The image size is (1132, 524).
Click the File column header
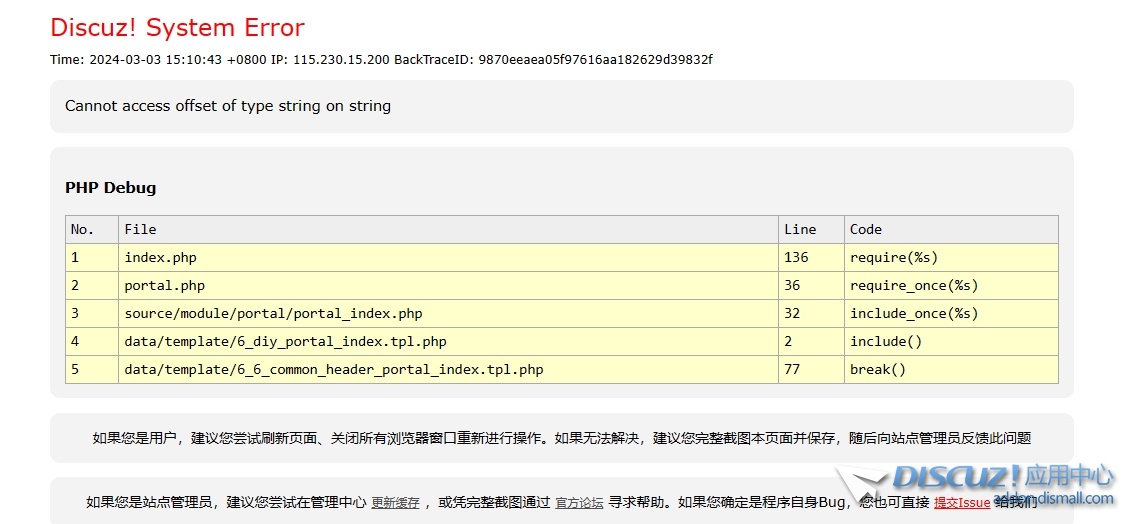[x=140, y=229]
